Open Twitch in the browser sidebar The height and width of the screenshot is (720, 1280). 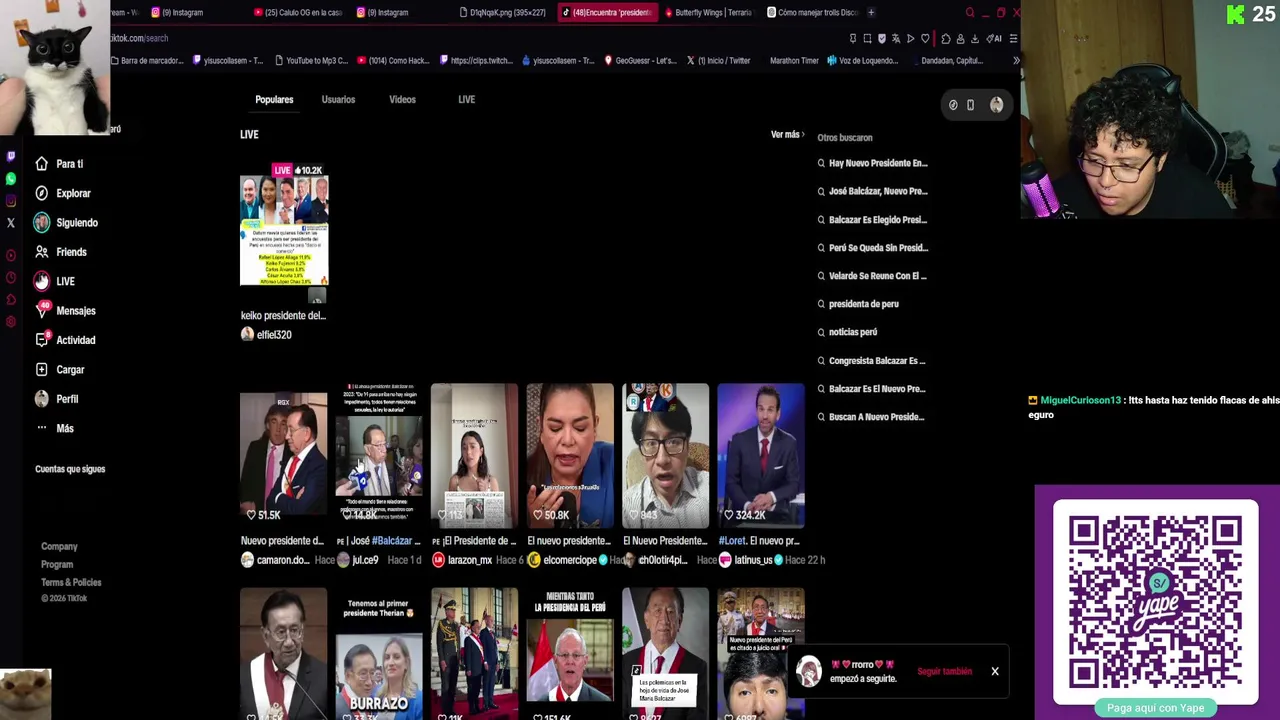tap(11, 156)
